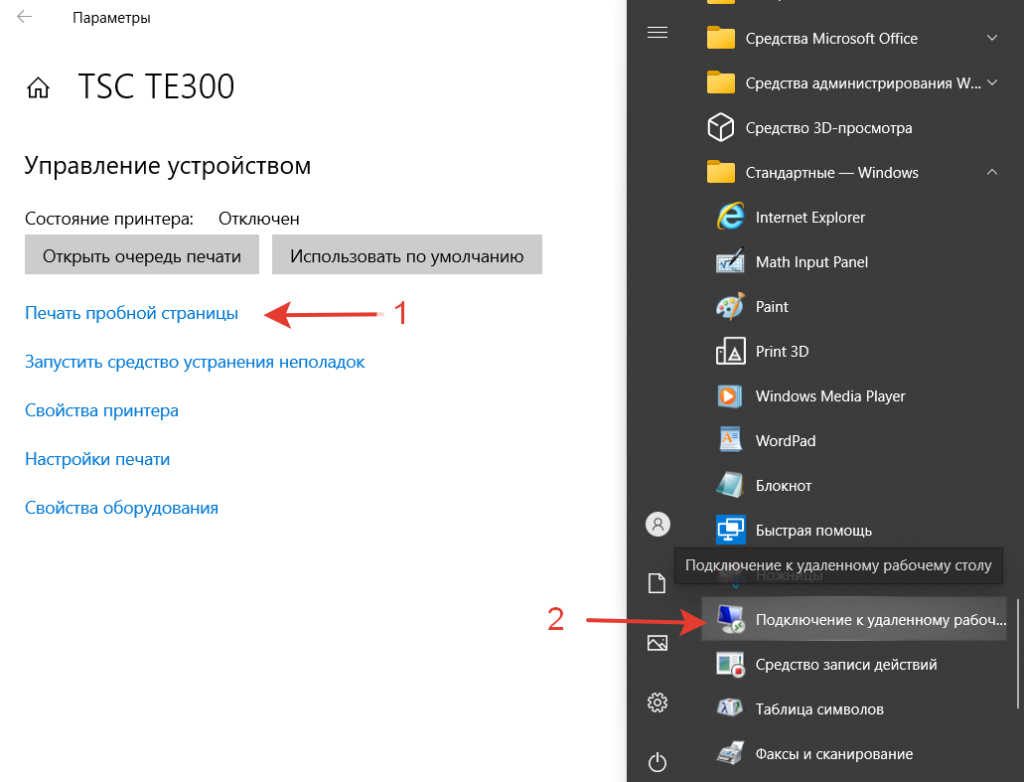Click the Отключен printer status text
1024x782 pixels.
(x=259, y=219)
